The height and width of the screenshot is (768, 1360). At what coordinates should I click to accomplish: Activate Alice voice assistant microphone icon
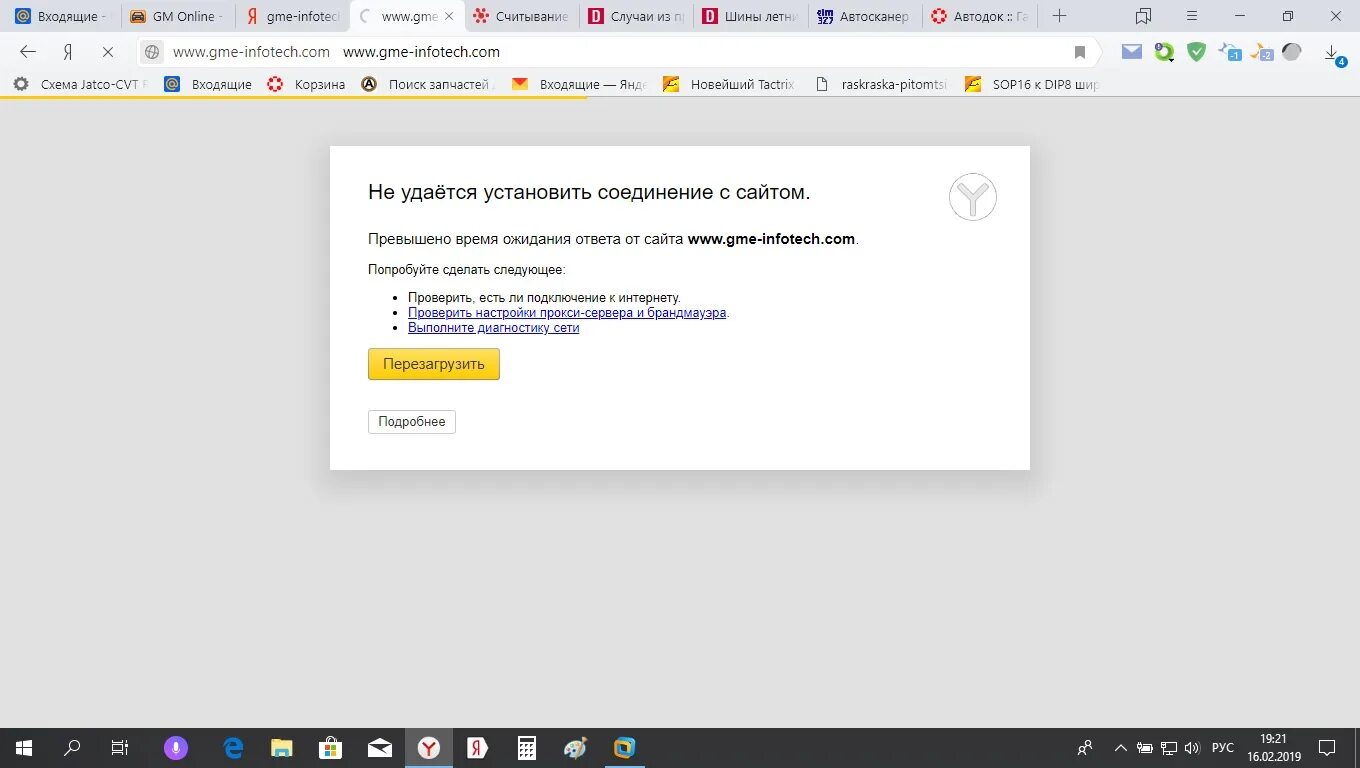click(176, 748)
